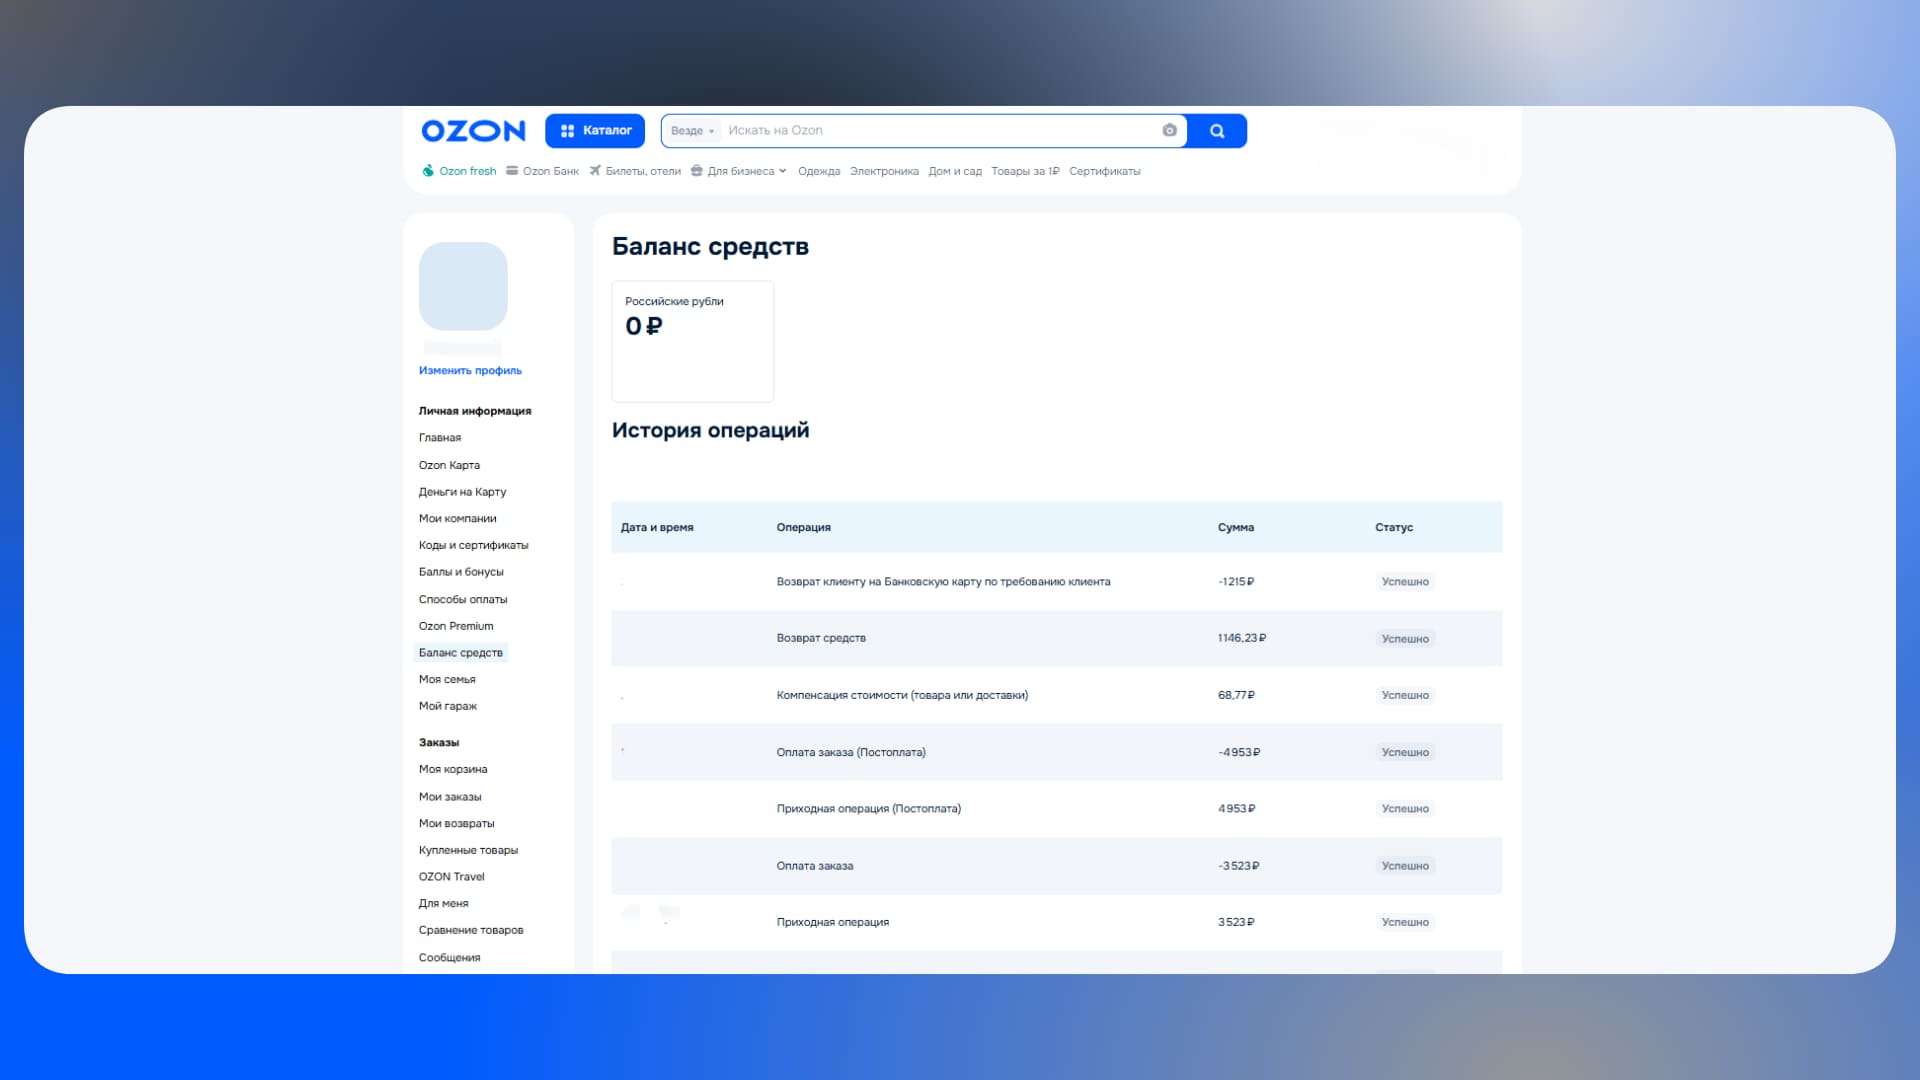Open Товары за 1₽ link
Viewport: 1920px width, 1080px height.
[1025, 171]
